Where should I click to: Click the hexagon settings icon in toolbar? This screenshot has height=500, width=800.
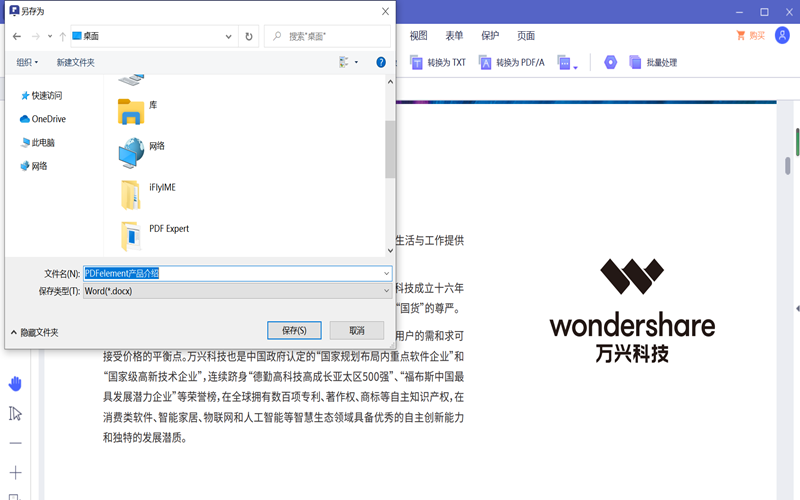pos(610,62)
